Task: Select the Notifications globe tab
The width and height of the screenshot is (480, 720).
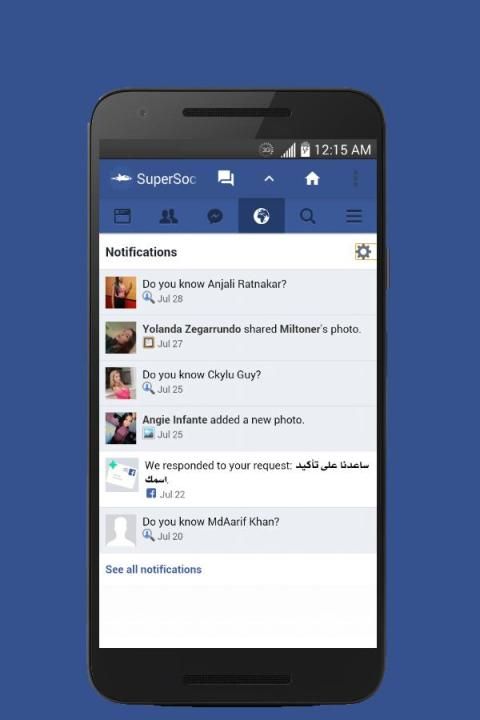Action: pos(261,216)
